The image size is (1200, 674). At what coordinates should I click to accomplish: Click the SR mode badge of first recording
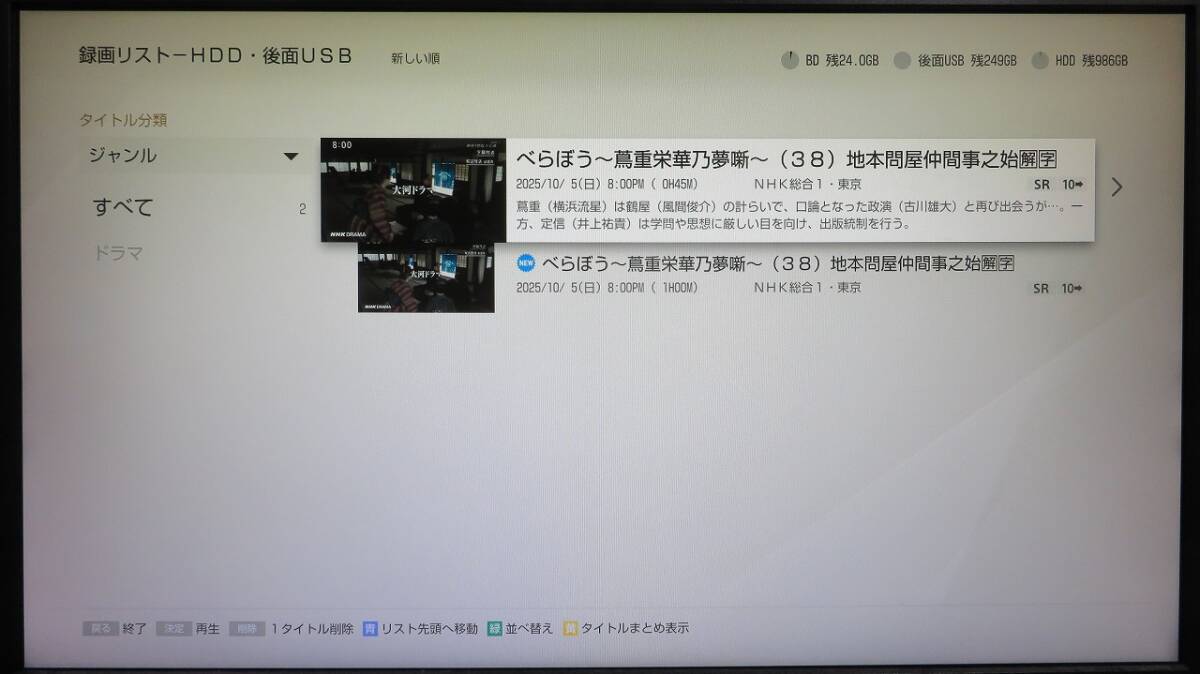pos(1041,185)
